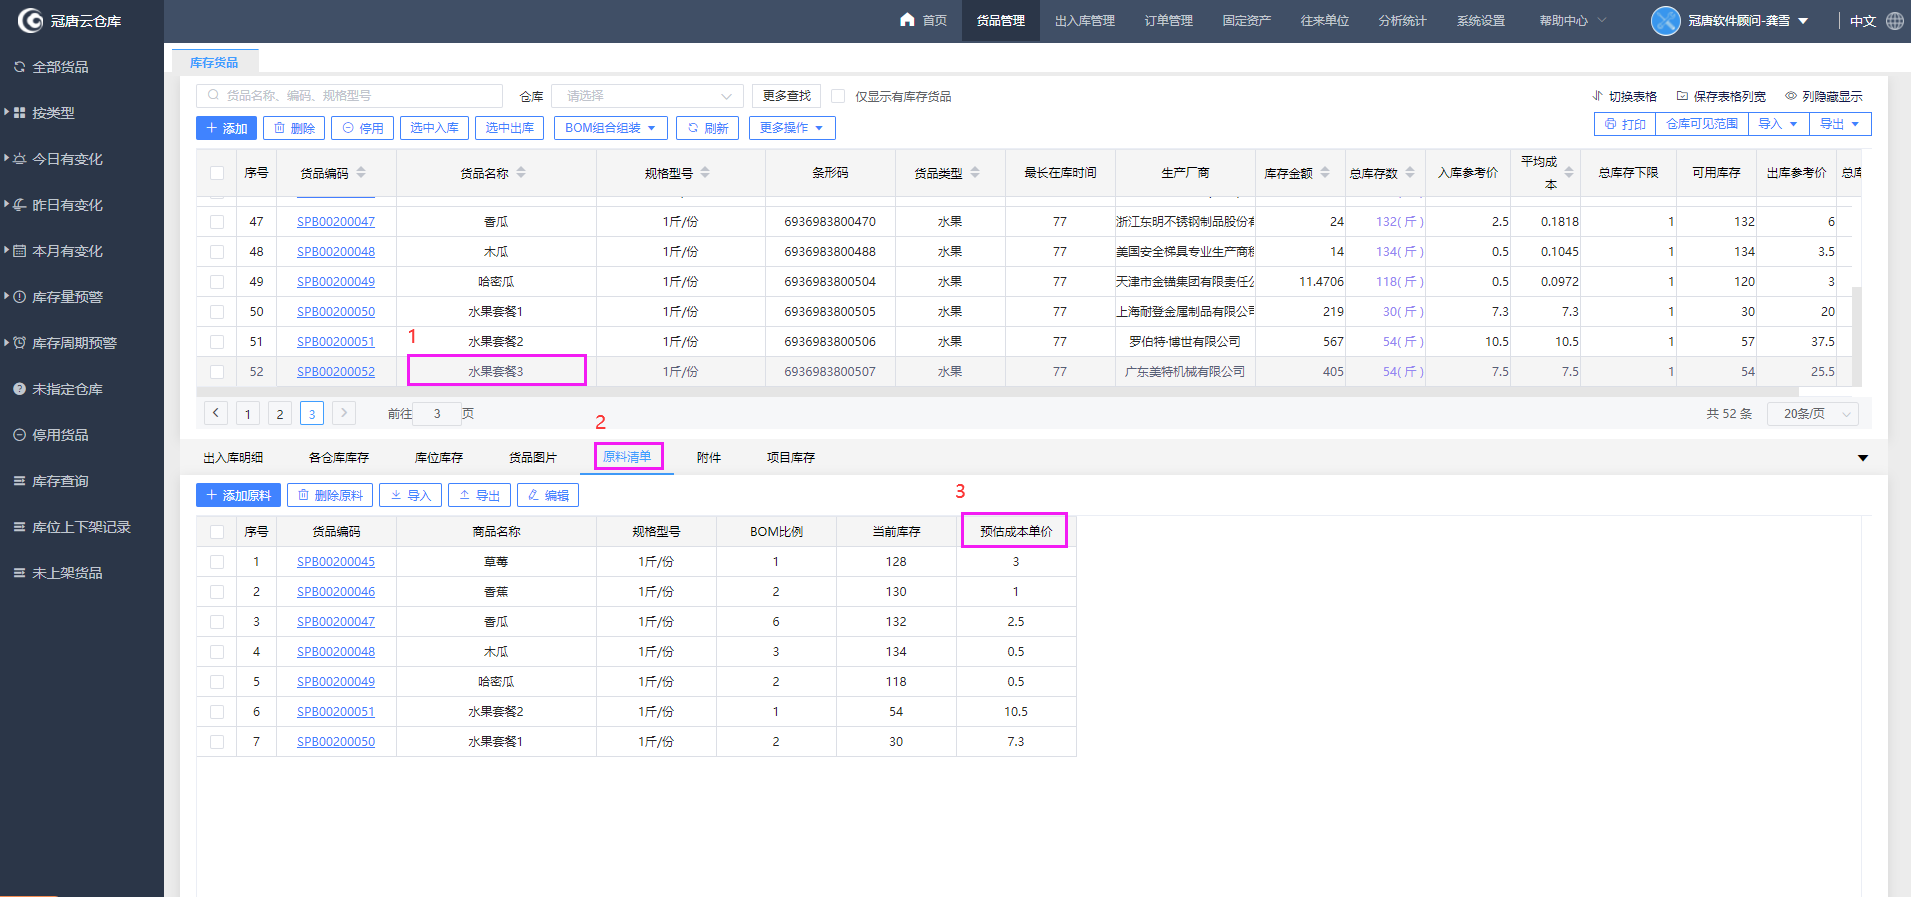
Task: Open link SPB00200052 in inventory table
Action: (336, 372)
